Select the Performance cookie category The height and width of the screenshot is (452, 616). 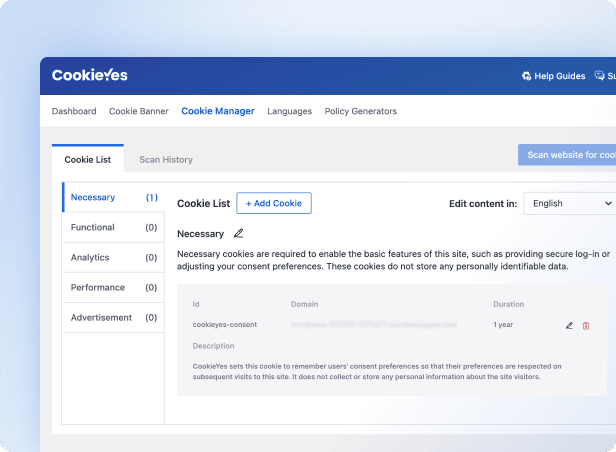pyautogui.click(x=114, y=287)
